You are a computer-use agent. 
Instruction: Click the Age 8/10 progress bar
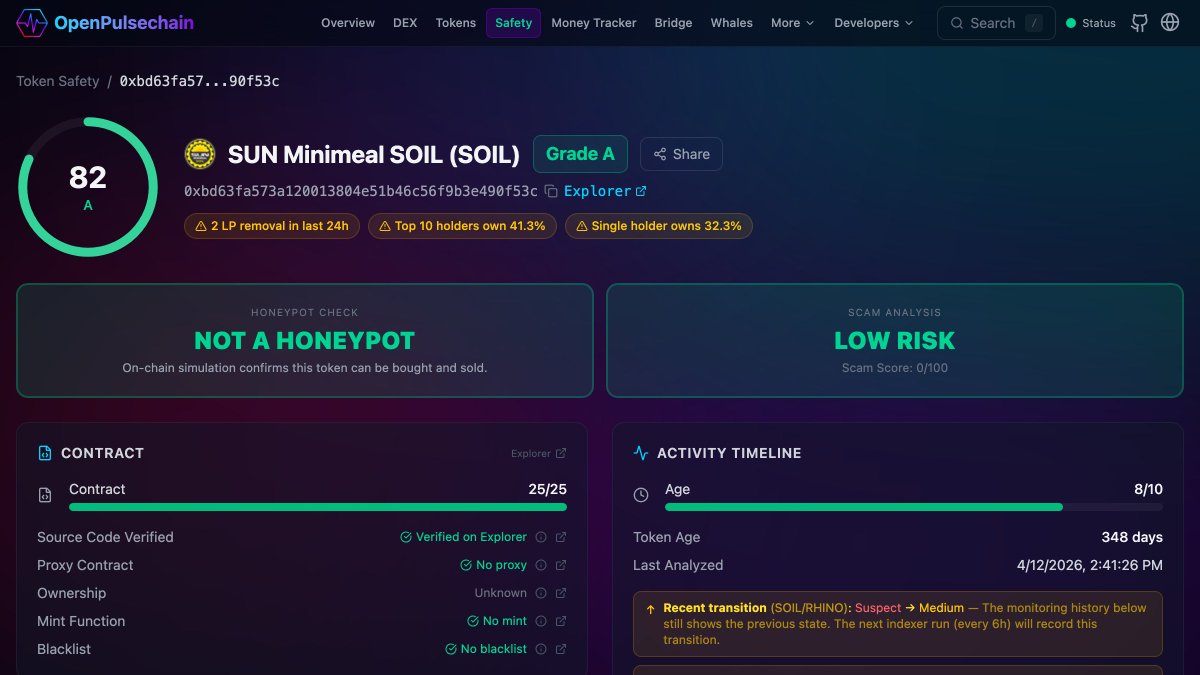914,507
